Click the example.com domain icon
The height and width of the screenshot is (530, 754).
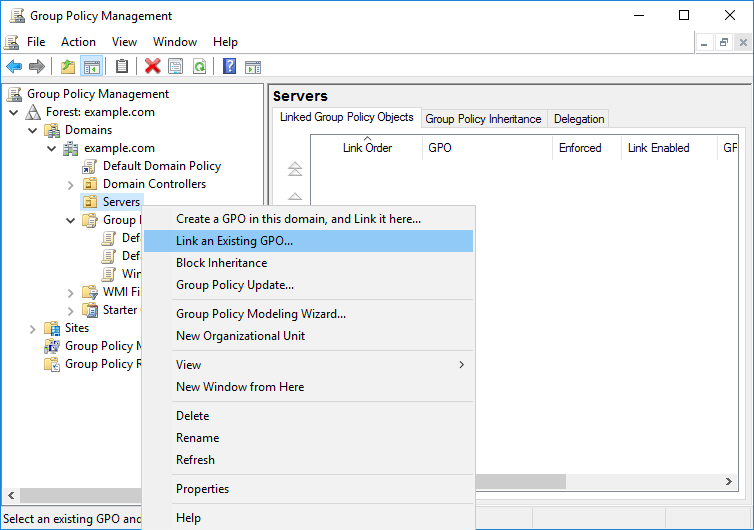71,148
